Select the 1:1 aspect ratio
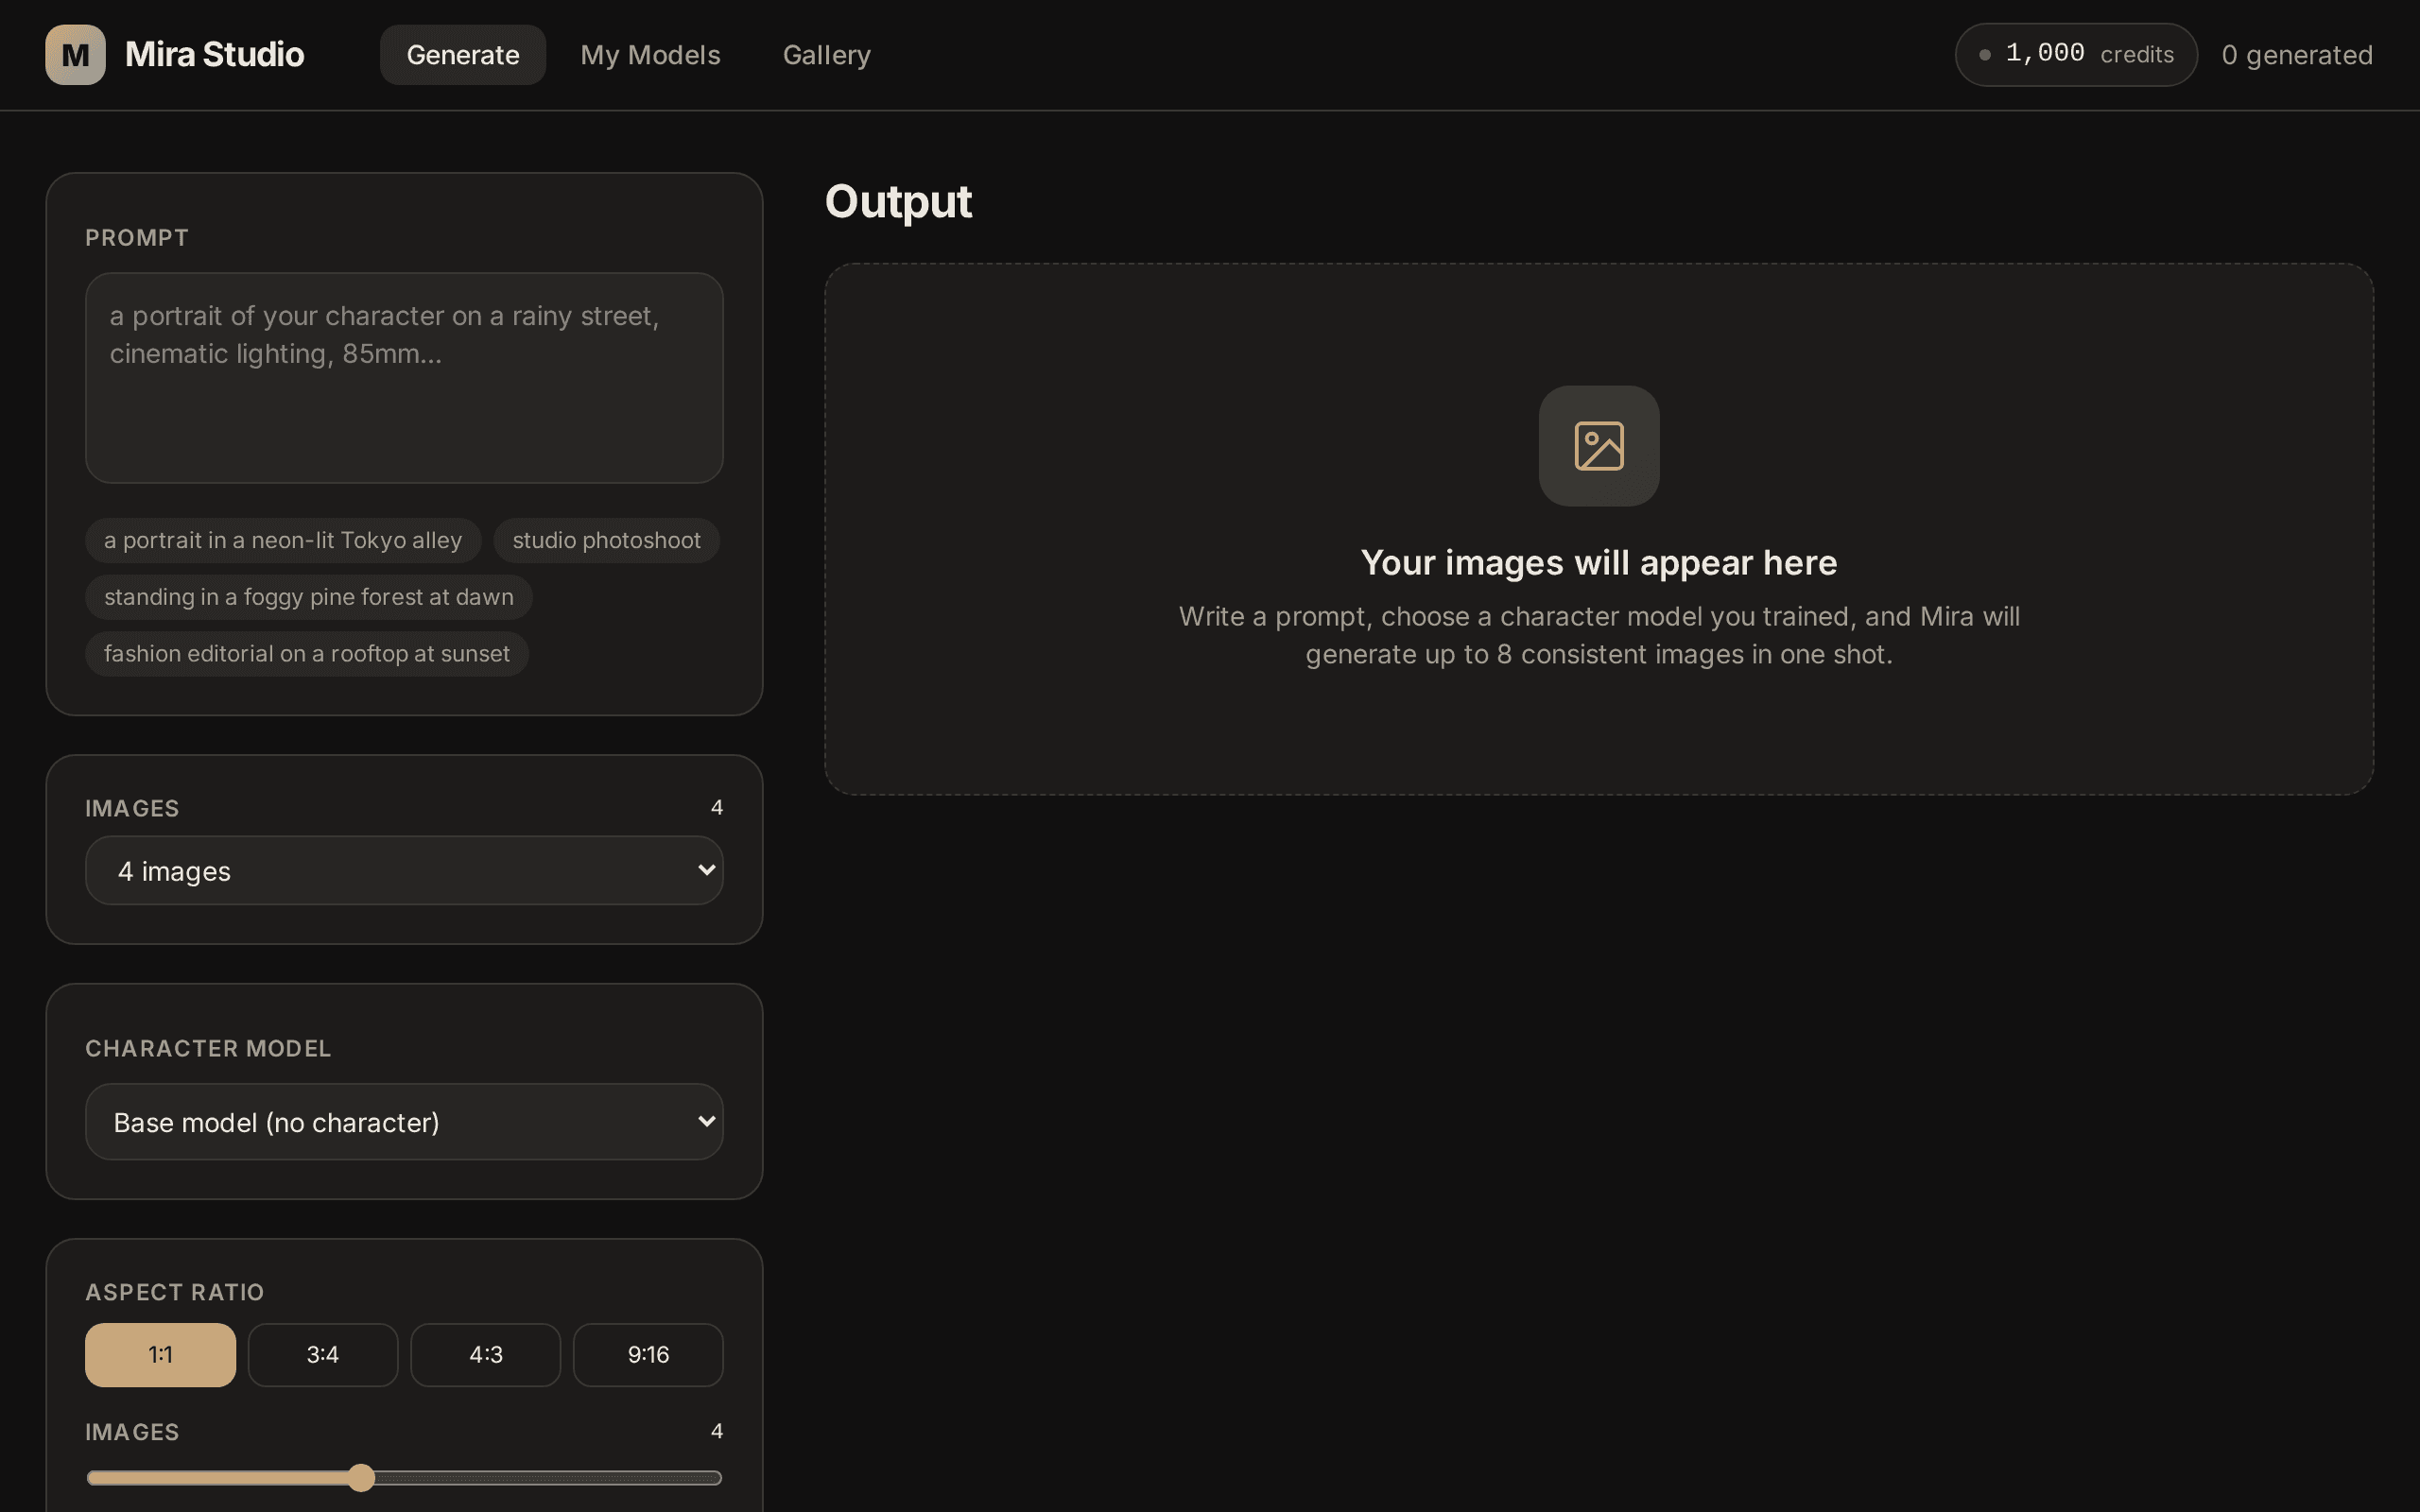The width and height of the screenshot is (2420, 1512). click(160, 1355)
